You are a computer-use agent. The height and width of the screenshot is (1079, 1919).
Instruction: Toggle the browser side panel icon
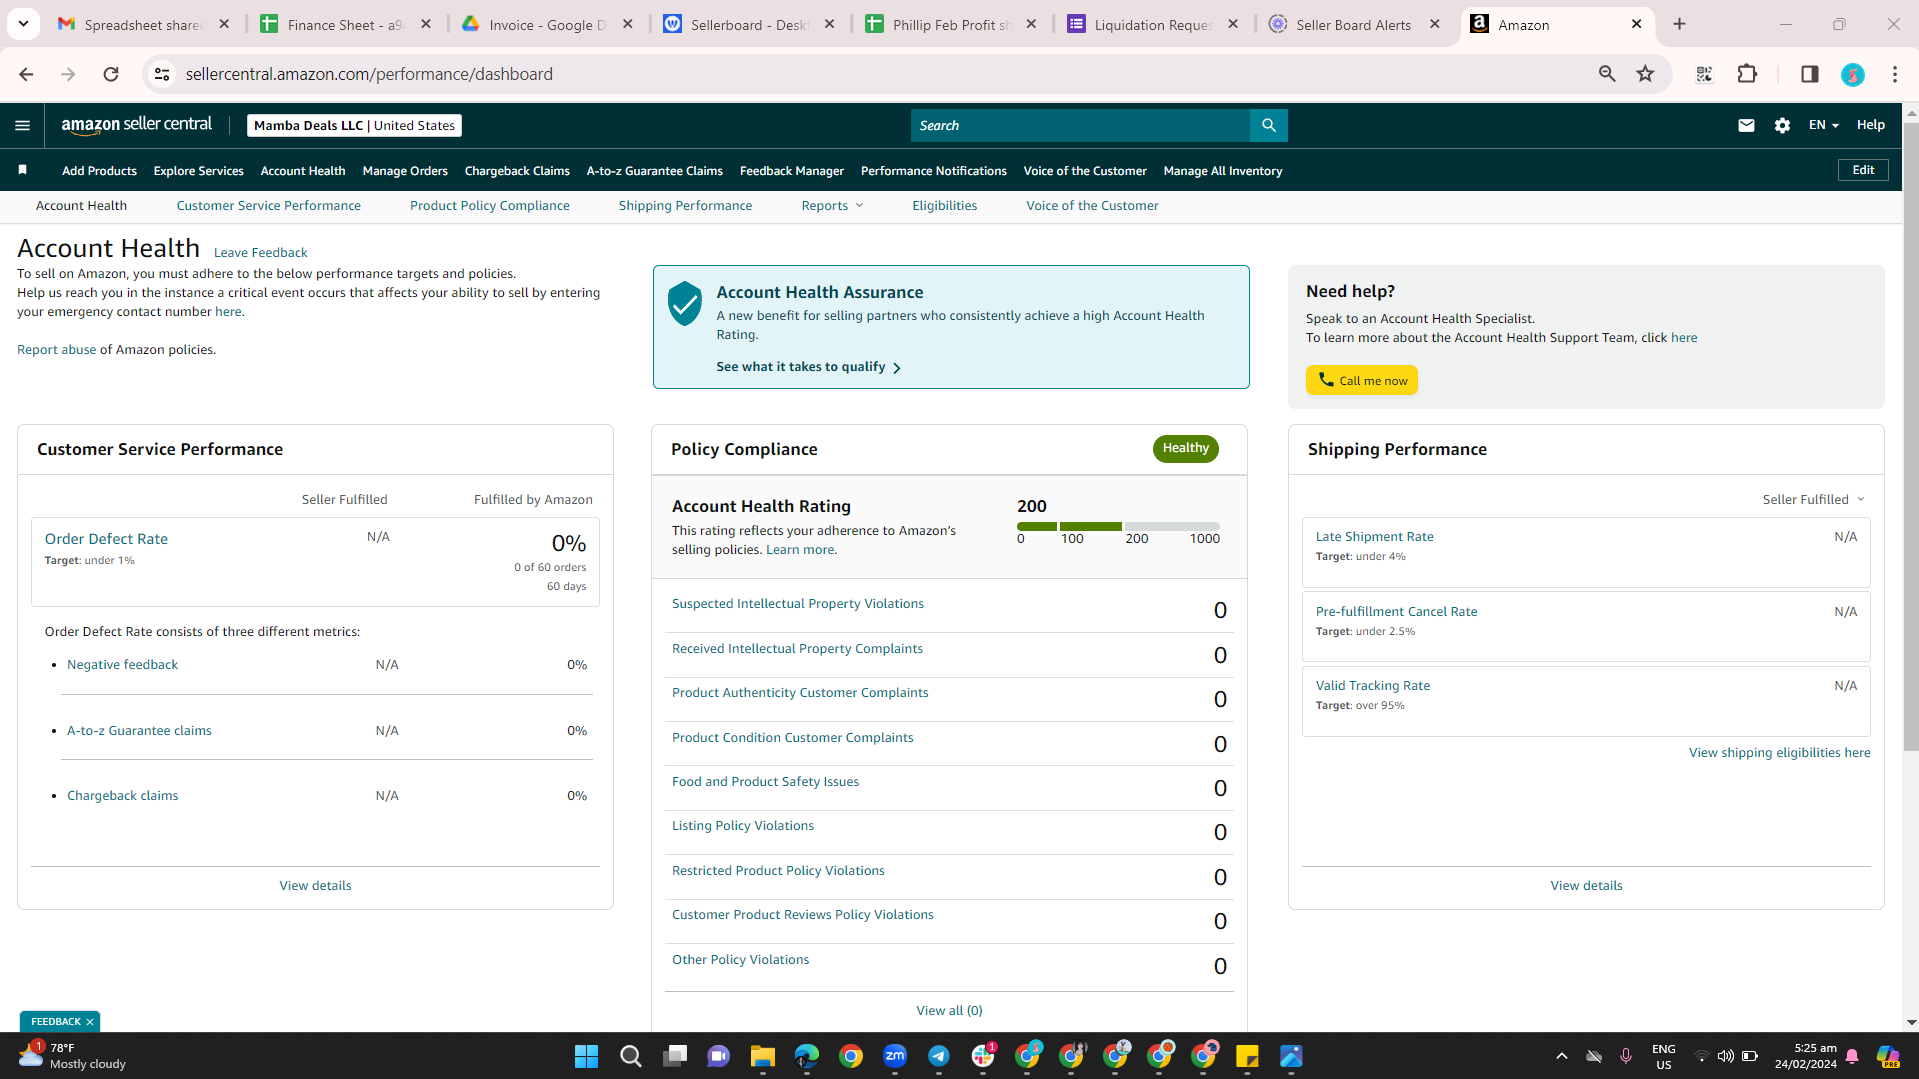click(1809, 74)
